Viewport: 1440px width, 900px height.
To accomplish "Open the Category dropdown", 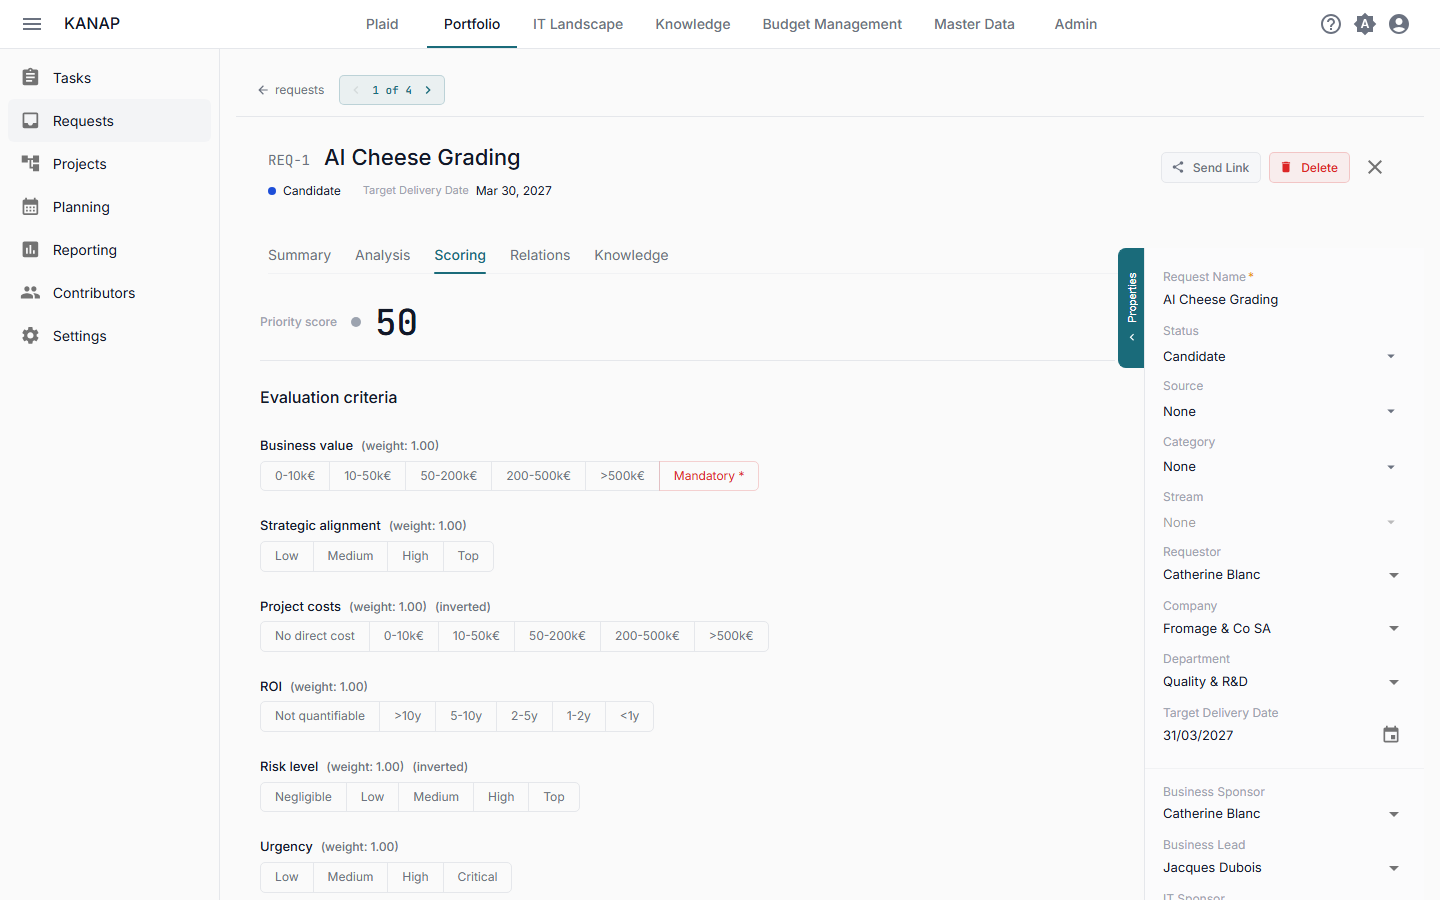I will [x=1280, y=467].
